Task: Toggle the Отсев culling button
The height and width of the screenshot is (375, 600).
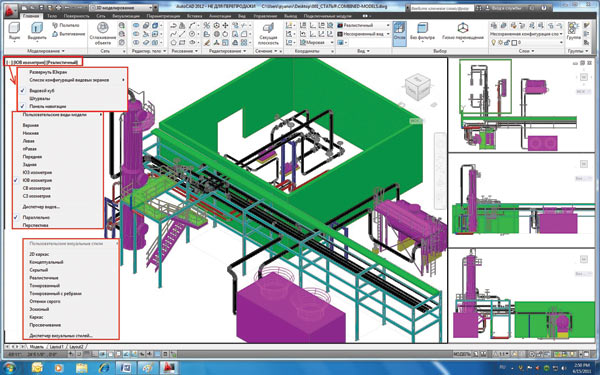Action: coord(399,33)
